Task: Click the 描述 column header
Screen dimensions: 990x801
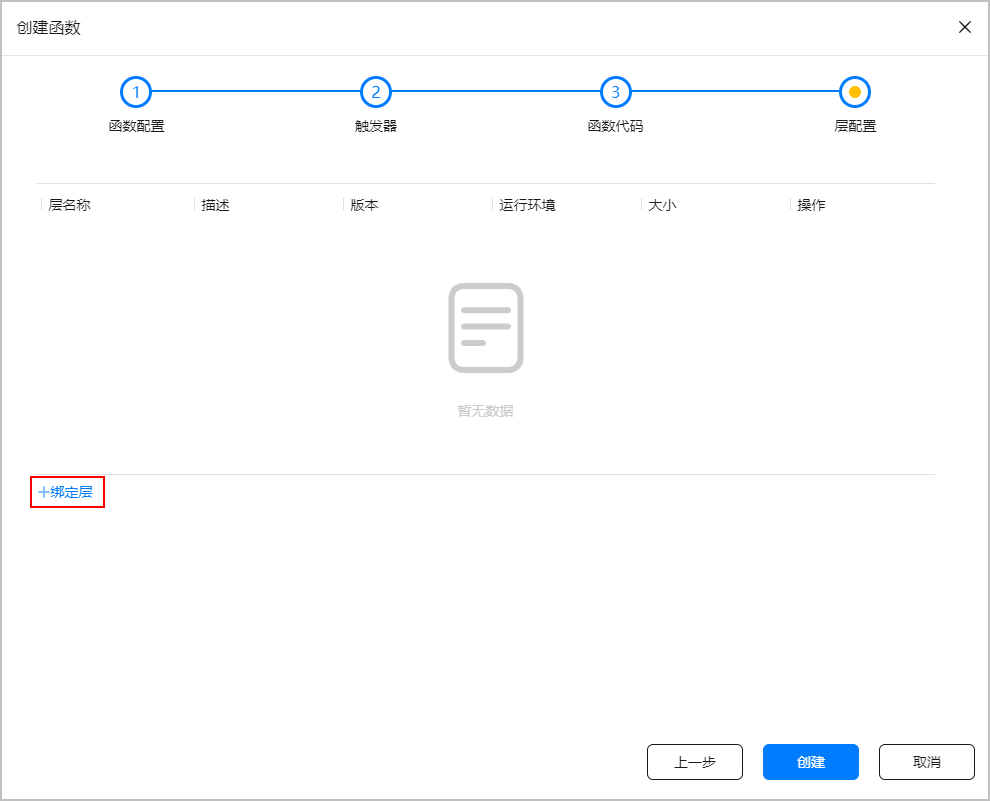Action: point(216,205)
